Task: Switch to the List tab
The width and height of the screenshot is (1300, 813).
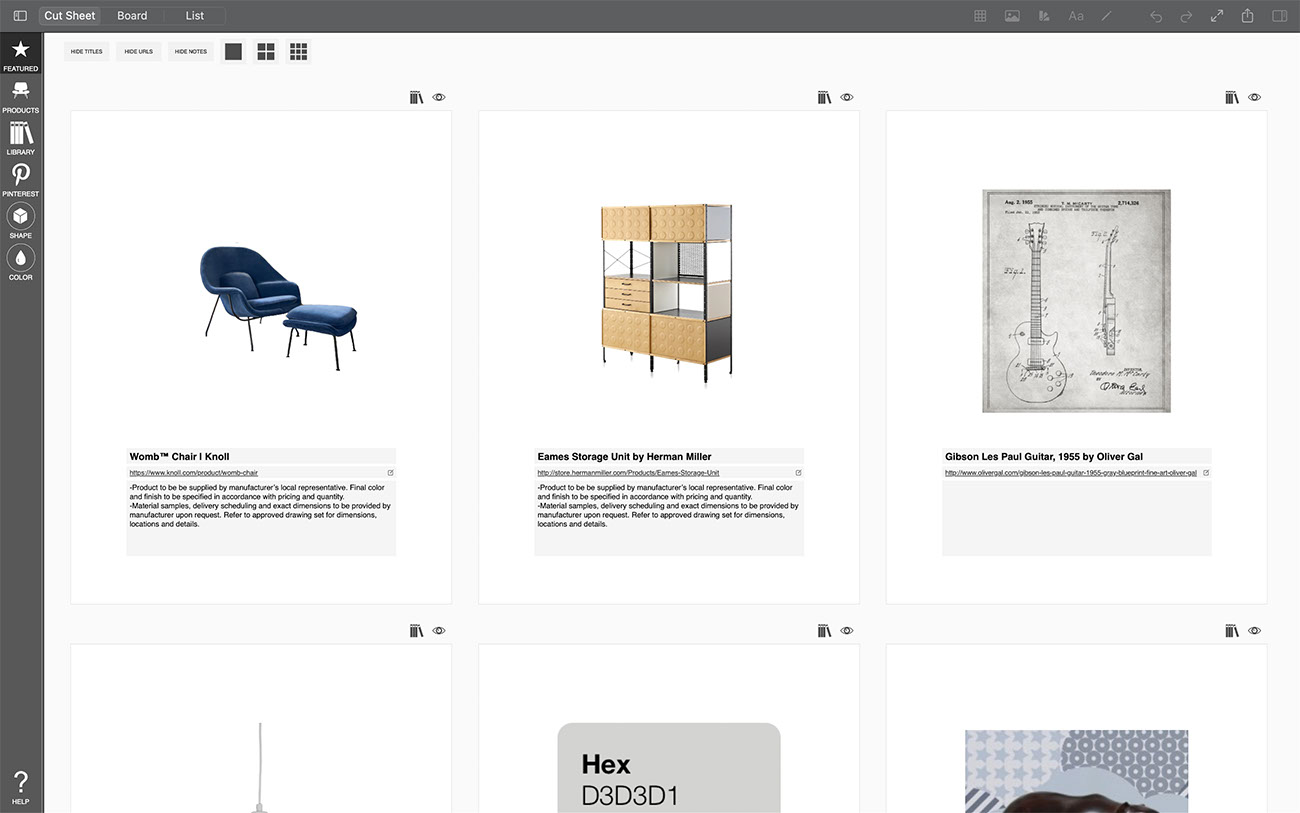Action: (x=195, y=16)
